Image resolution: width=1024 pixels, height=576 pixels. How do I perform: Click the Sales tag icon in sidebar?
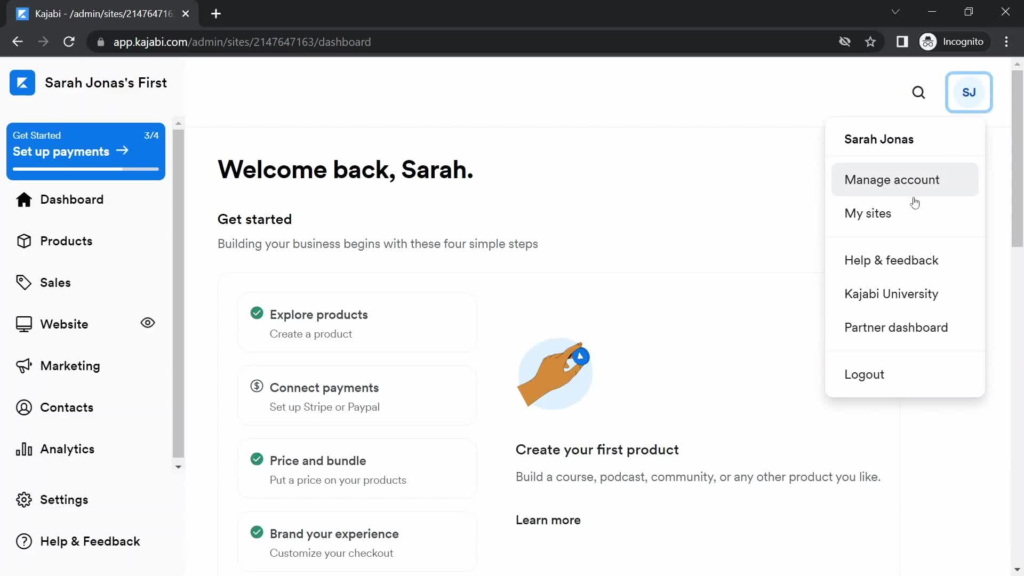pos(24,283)
